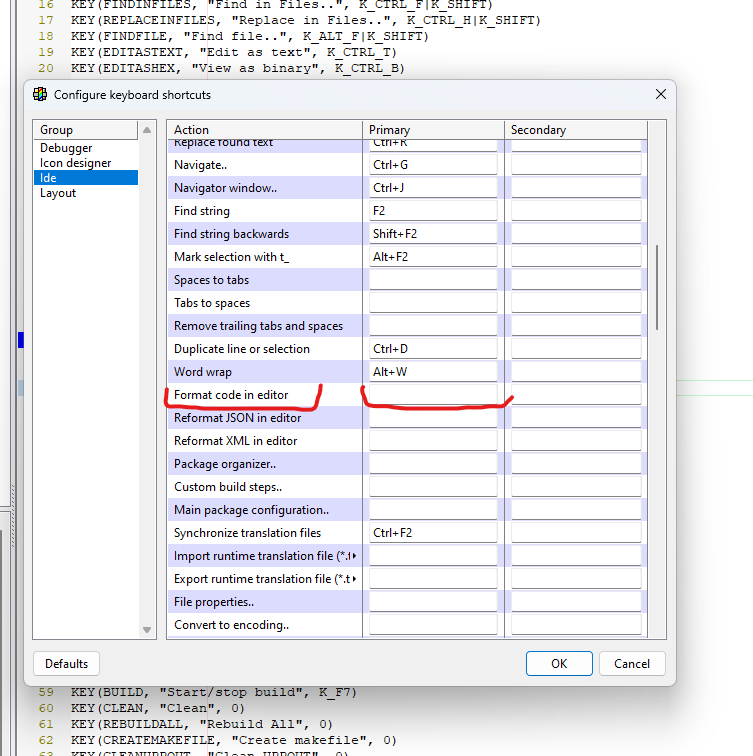Click the Group list scroll-down arrow
Viewport: 753px width, 756px height.
(148, 630)
